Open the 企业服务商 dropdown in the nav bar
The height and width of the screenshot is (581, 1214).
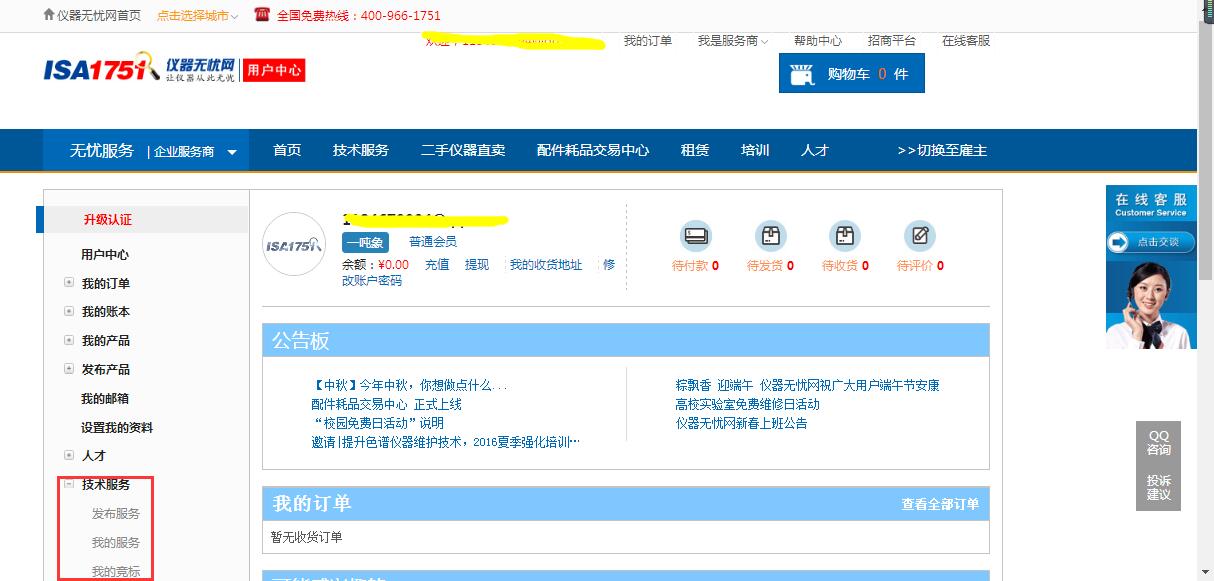click(x=196, y=150)
